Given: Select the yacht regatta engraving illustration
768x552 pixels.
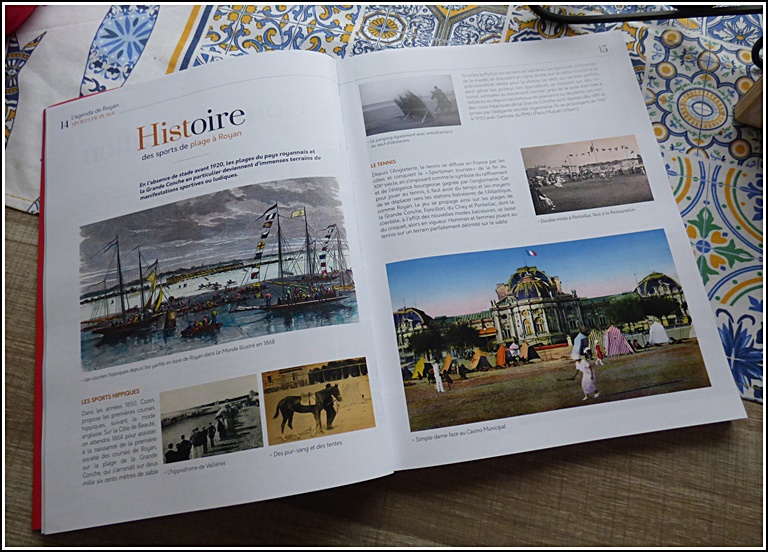Looking at the screenshot, I should coord(217,272).
